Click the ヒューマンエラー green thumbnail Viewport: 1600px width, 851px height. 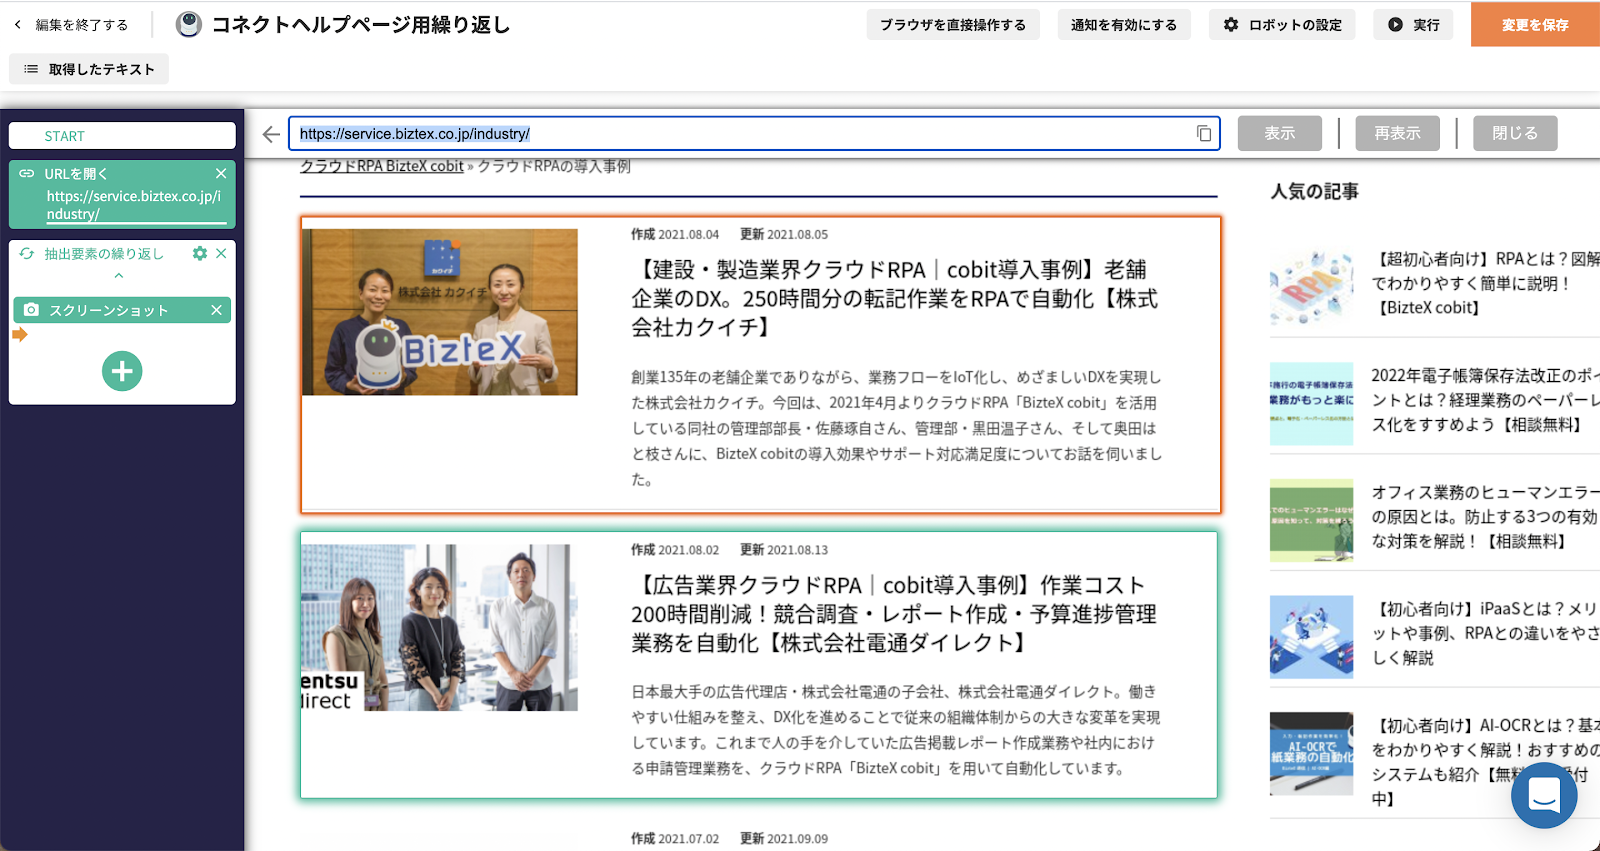tap(1312, 520)
